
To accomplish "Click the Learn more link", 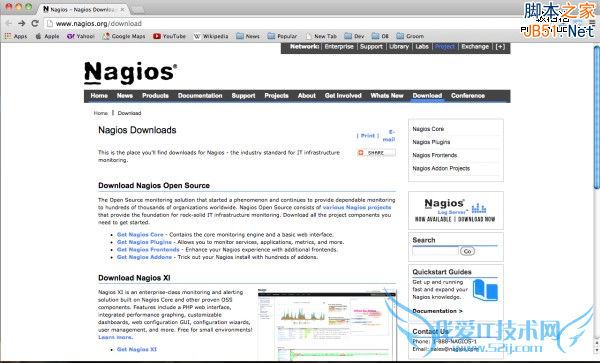I will (115, 337).
